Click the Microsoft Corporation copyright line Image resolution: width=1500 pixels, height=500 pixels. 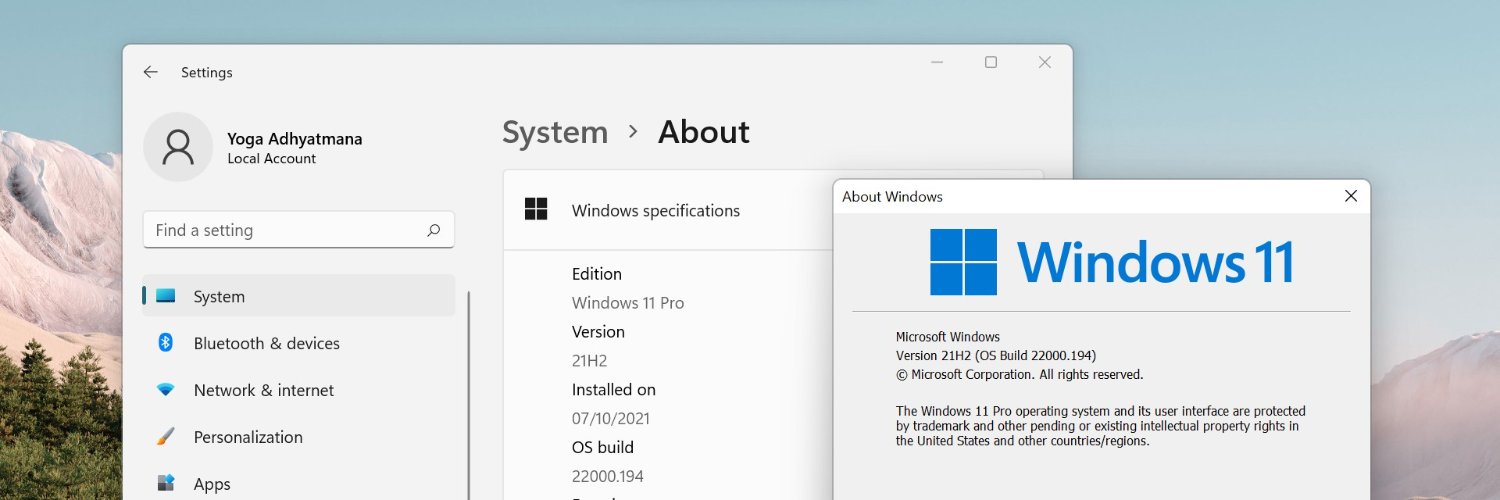(x=1019, y=375)
